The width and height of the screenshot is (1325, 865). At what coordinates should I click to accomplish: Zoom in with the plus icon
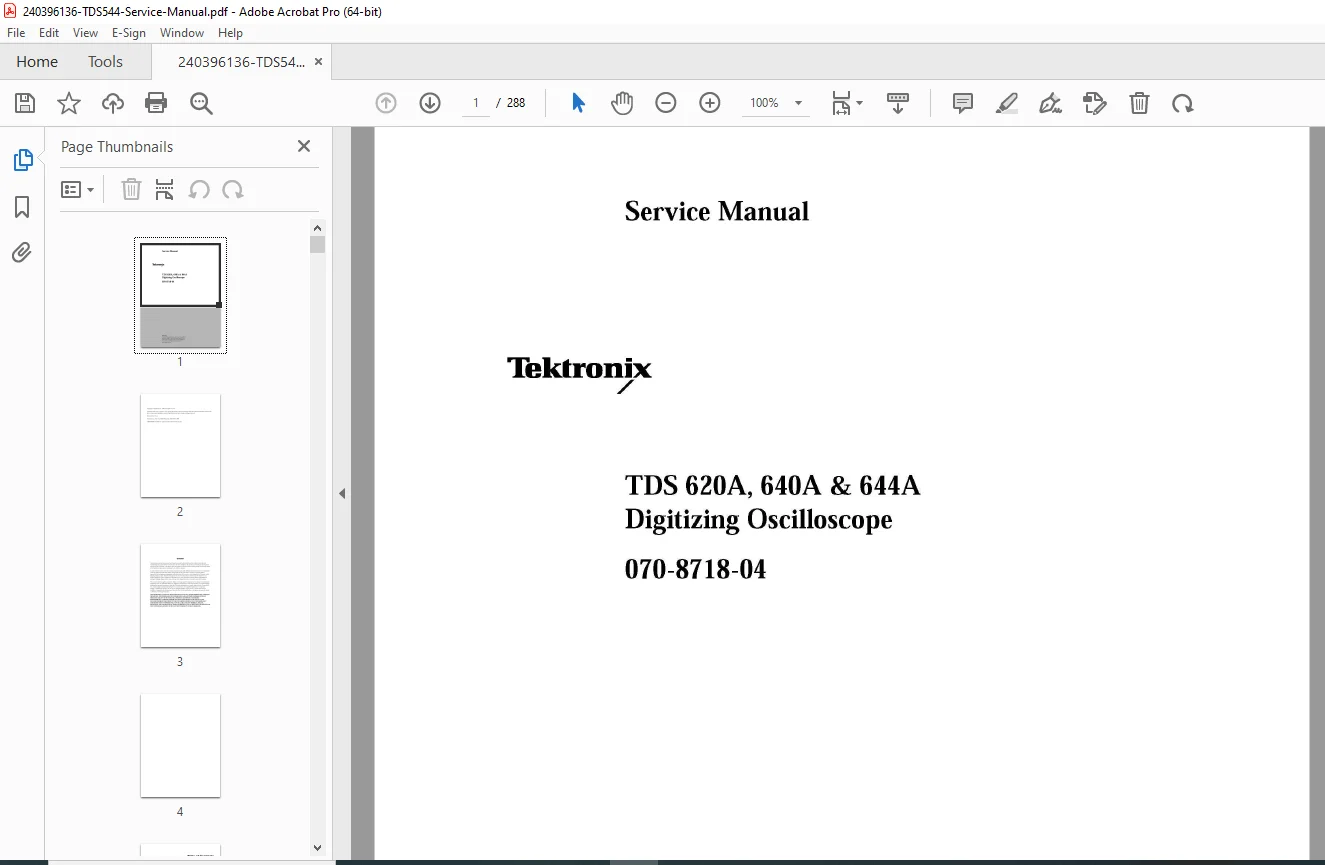tap(710, 103)
